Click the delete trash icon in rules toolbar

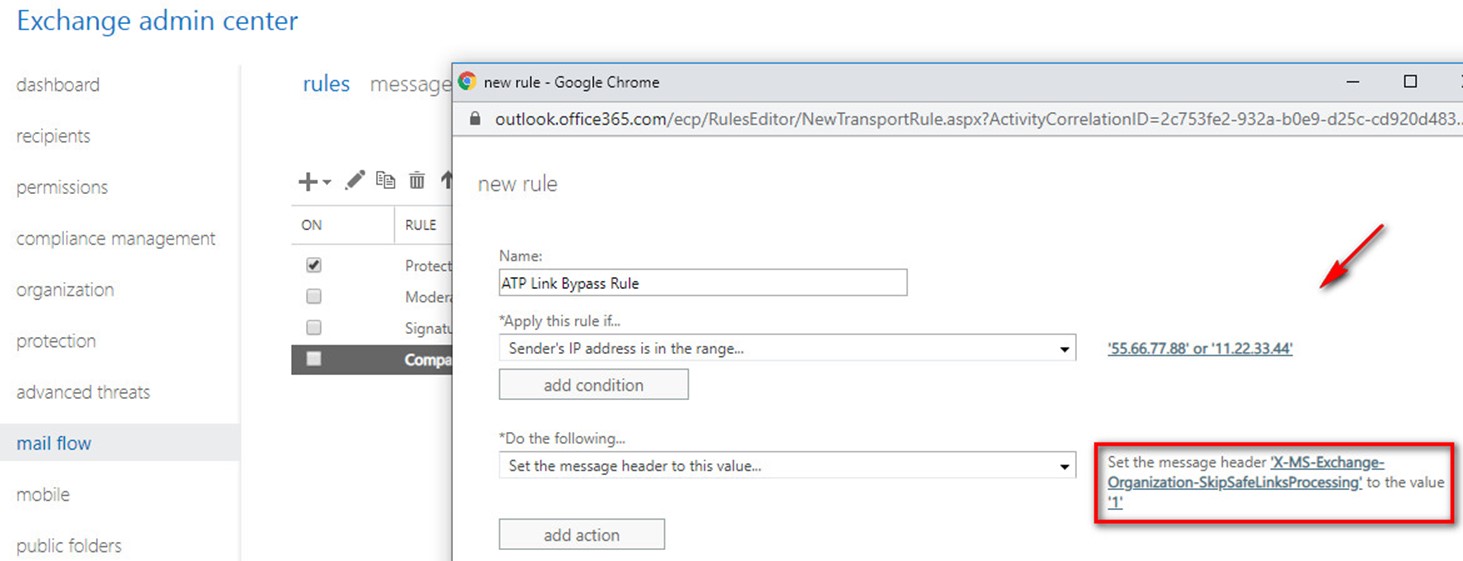(417, 180)
